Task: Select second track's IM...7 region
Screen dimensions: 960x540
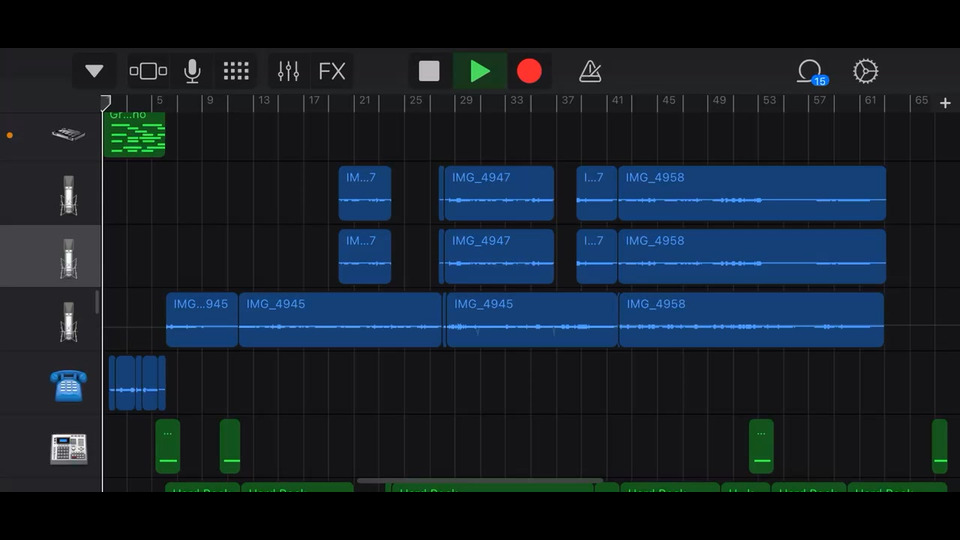Action: click(365, 257)
